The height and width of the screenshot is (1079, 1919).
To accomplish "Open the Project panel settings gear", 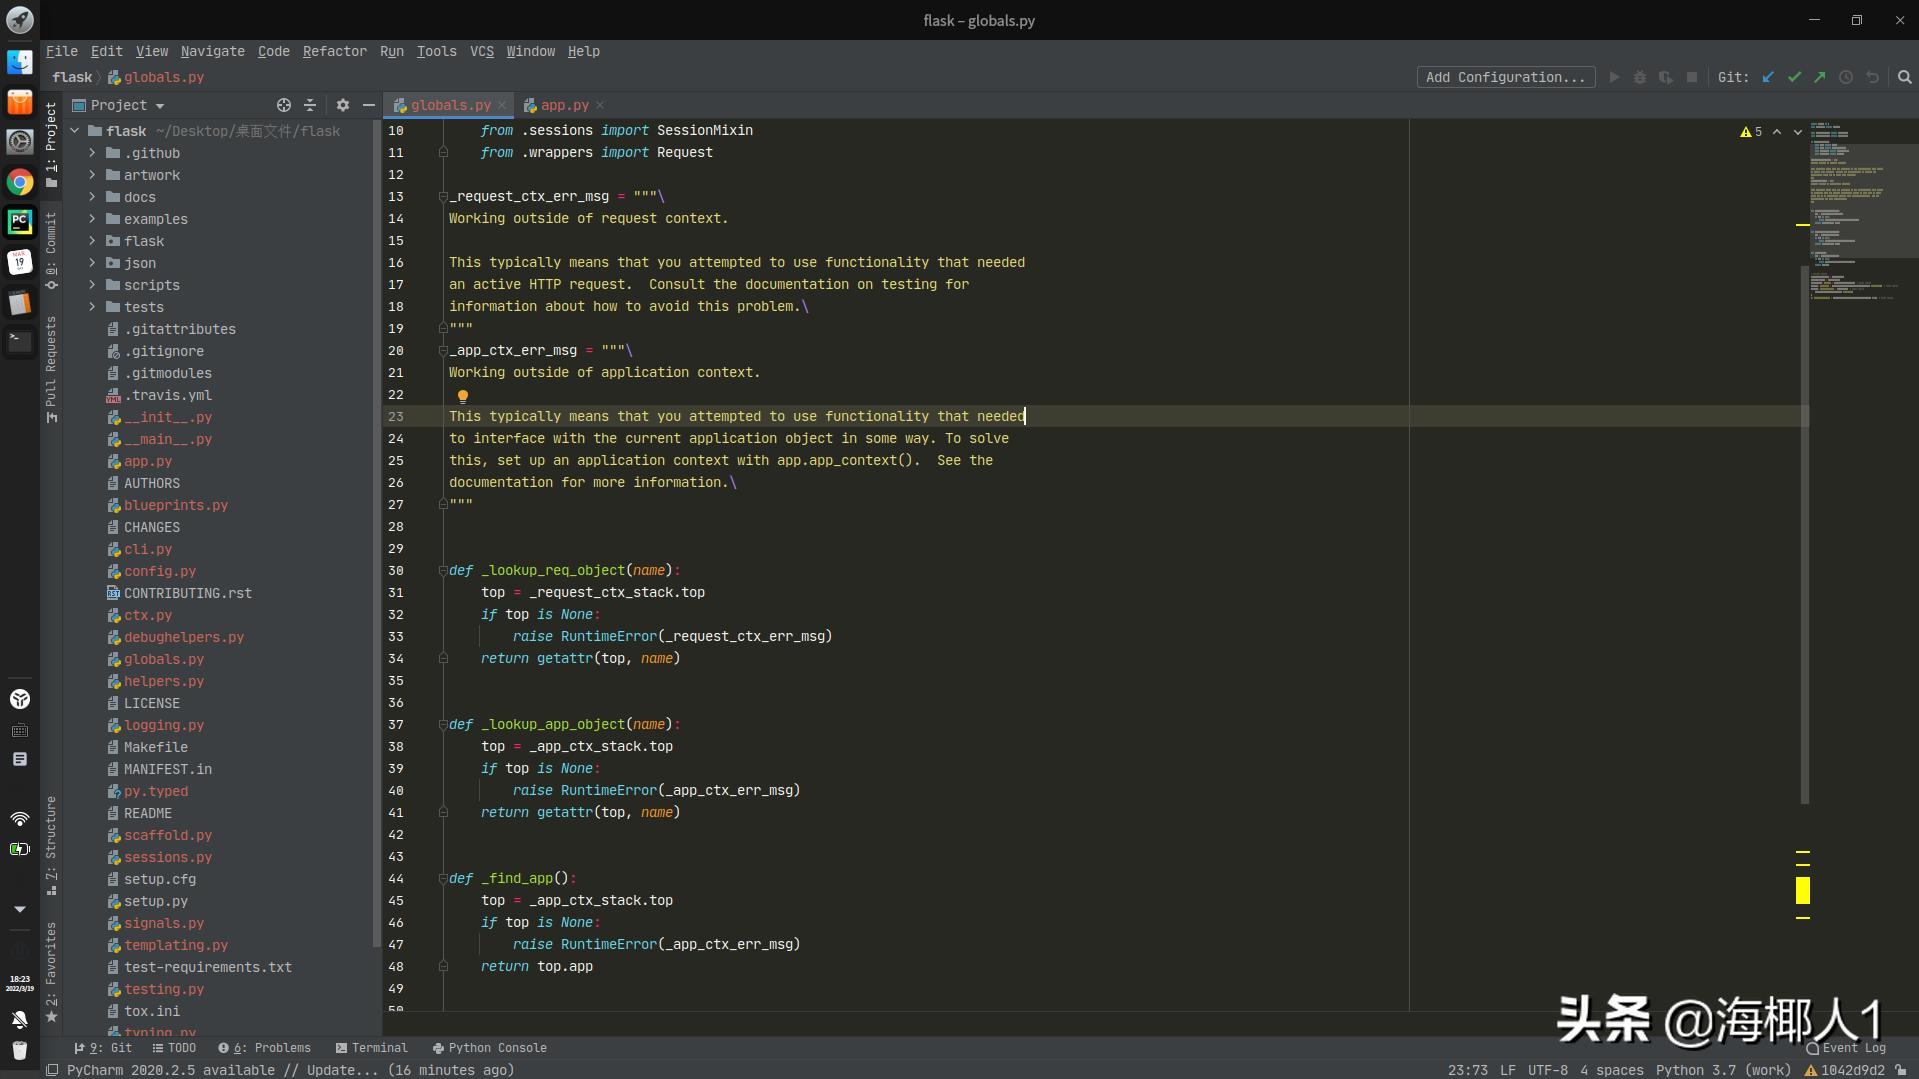I will (x=343, y=104).
